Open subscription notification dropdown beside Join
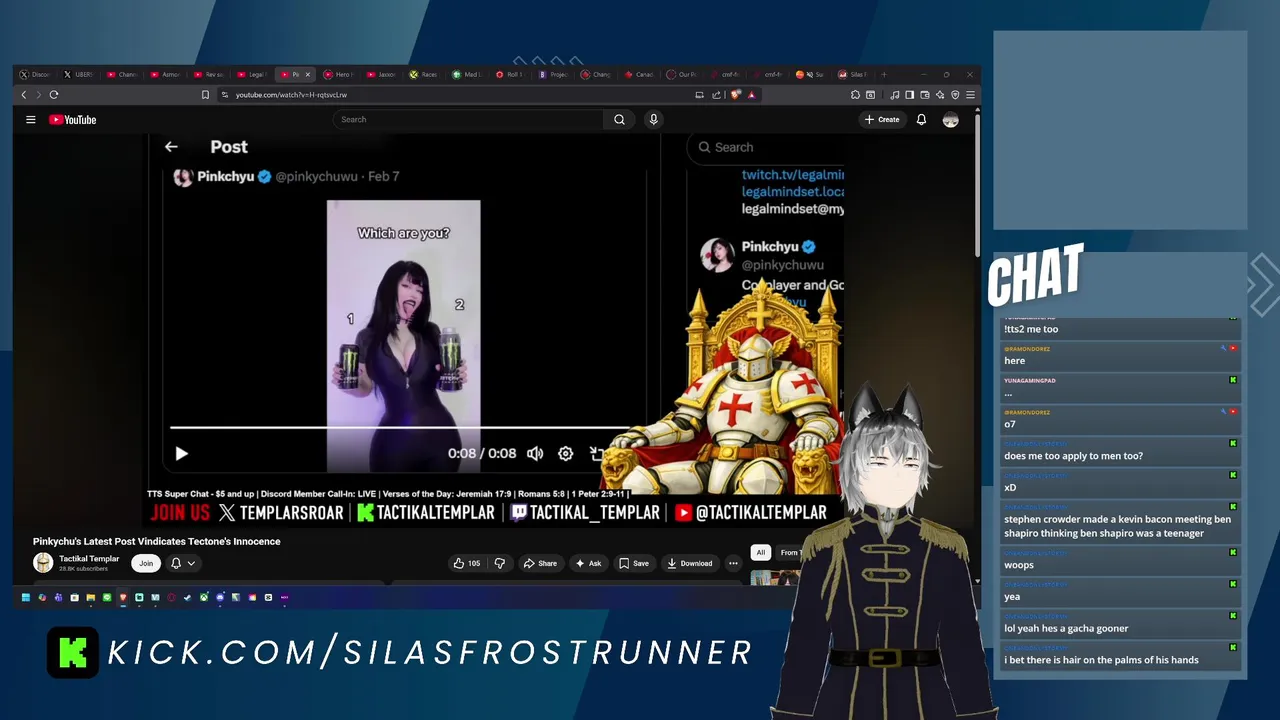Image resolution: width=1280 pixels, height=720 pixels. pyautogui.click(x=183, y=563)
